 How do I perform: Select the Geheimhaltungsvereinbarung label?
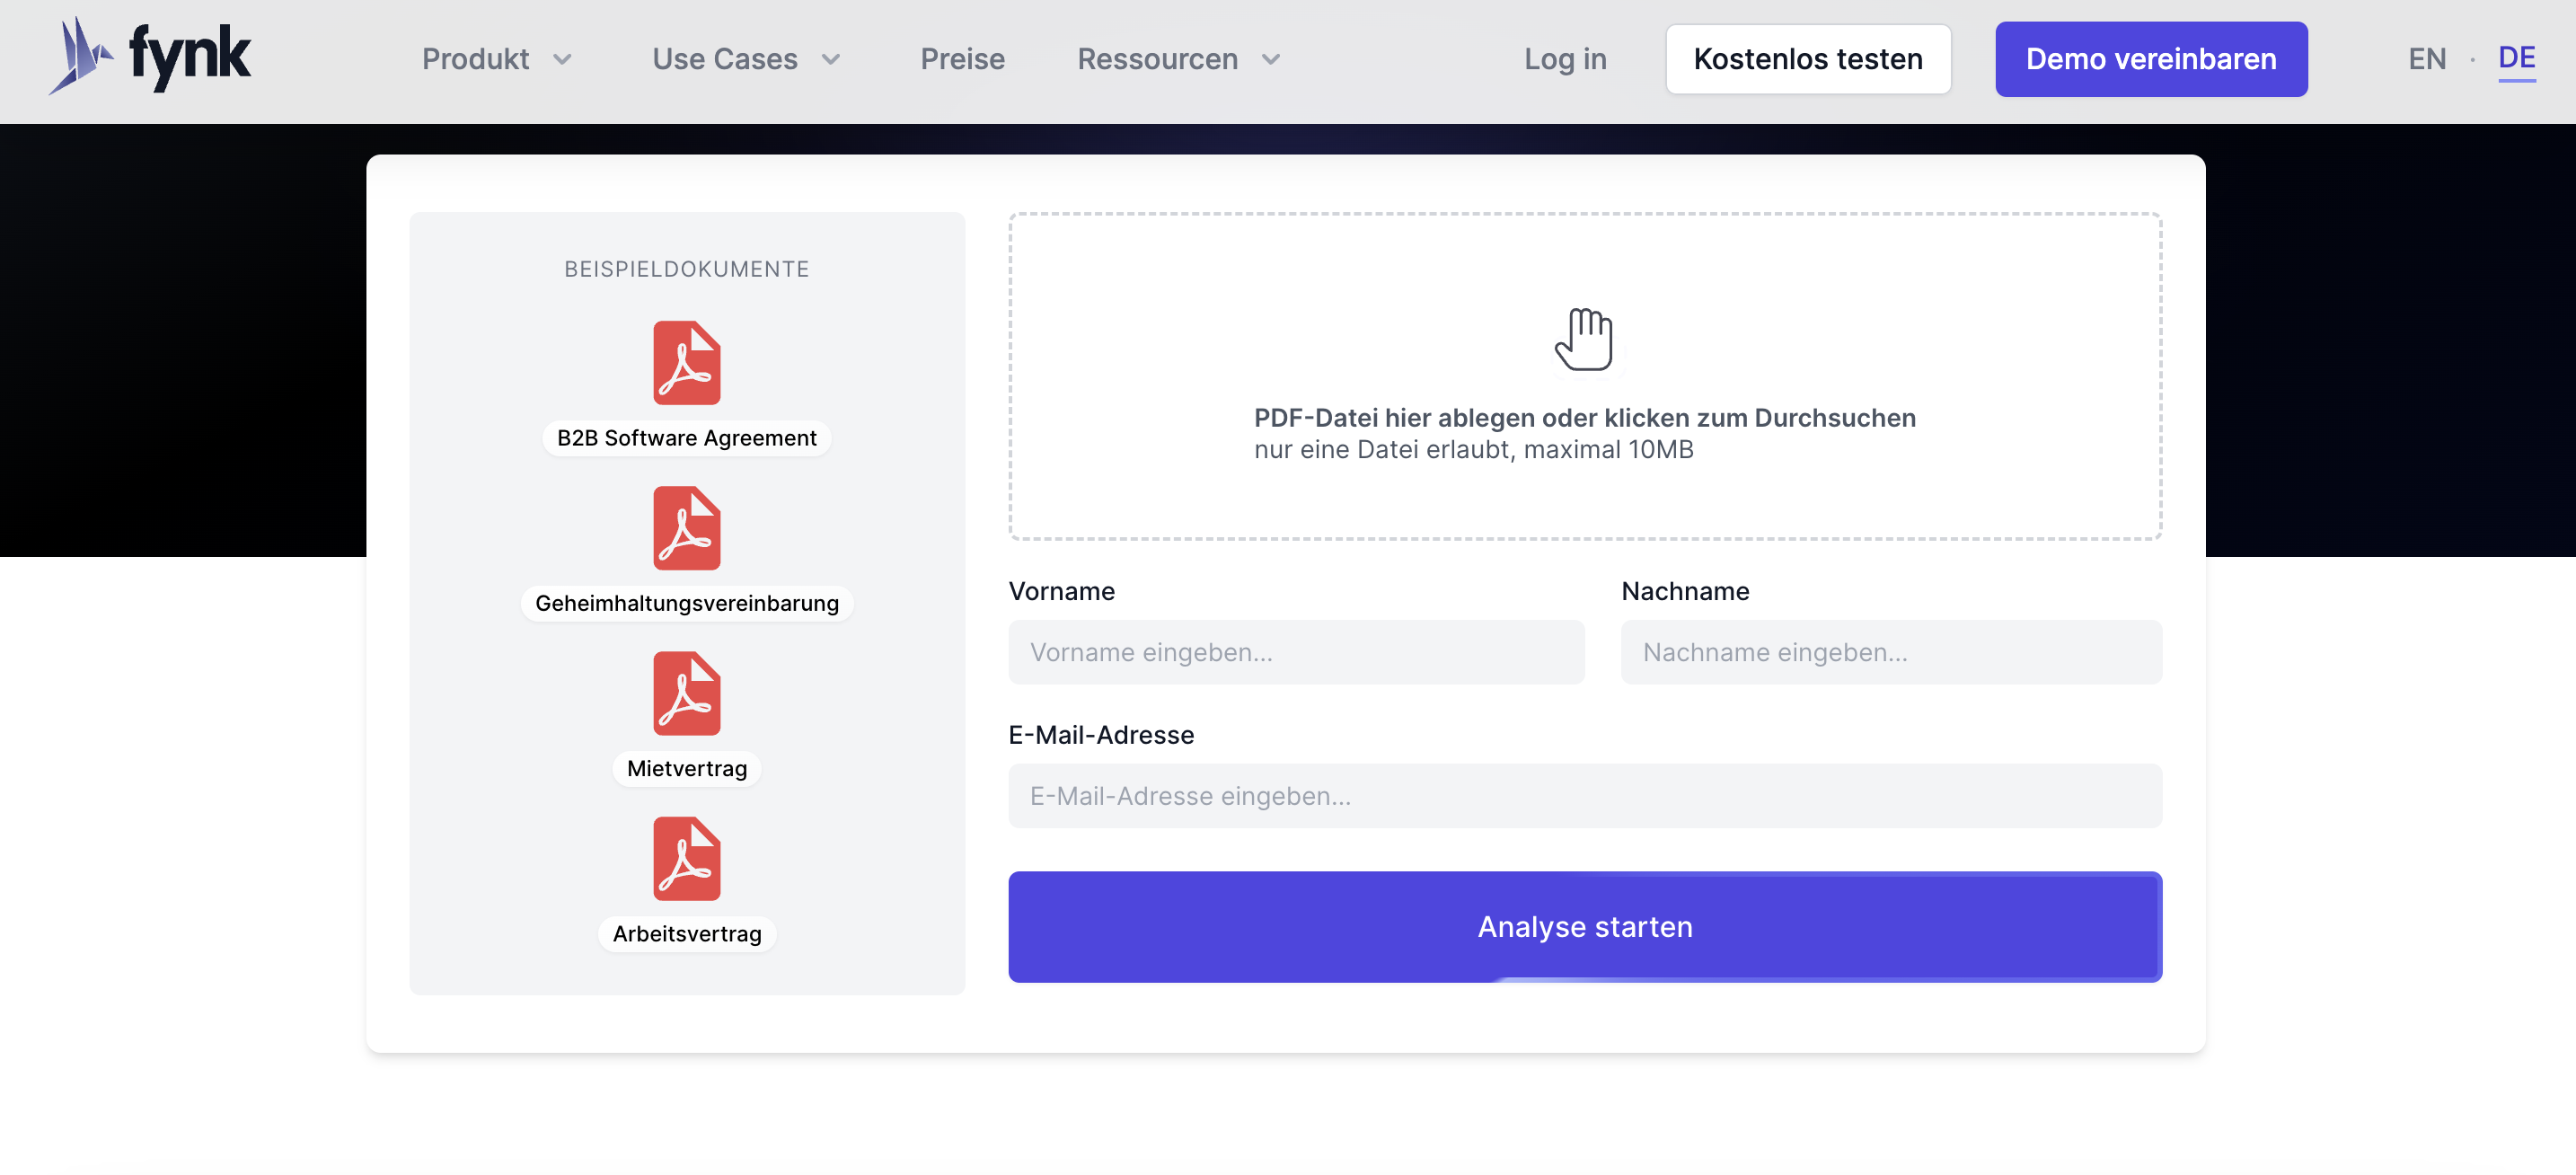click(x=687, y=603)
